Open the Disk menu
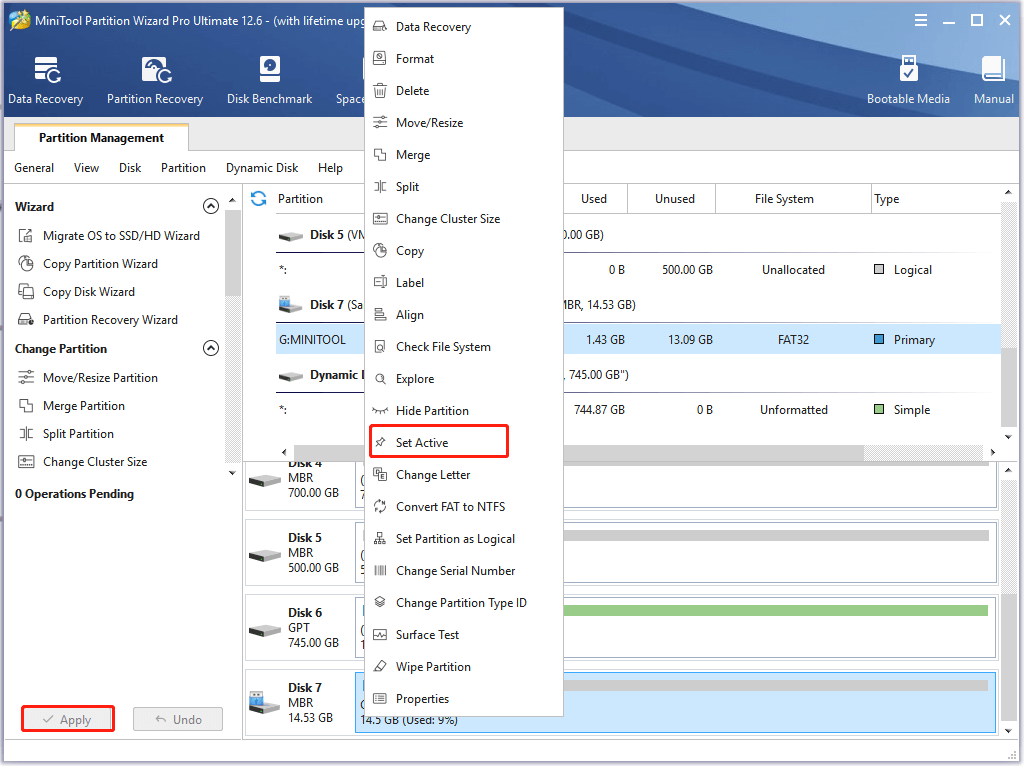The height and width of the screenshot is (770, 1026). (x=130, y=168)
